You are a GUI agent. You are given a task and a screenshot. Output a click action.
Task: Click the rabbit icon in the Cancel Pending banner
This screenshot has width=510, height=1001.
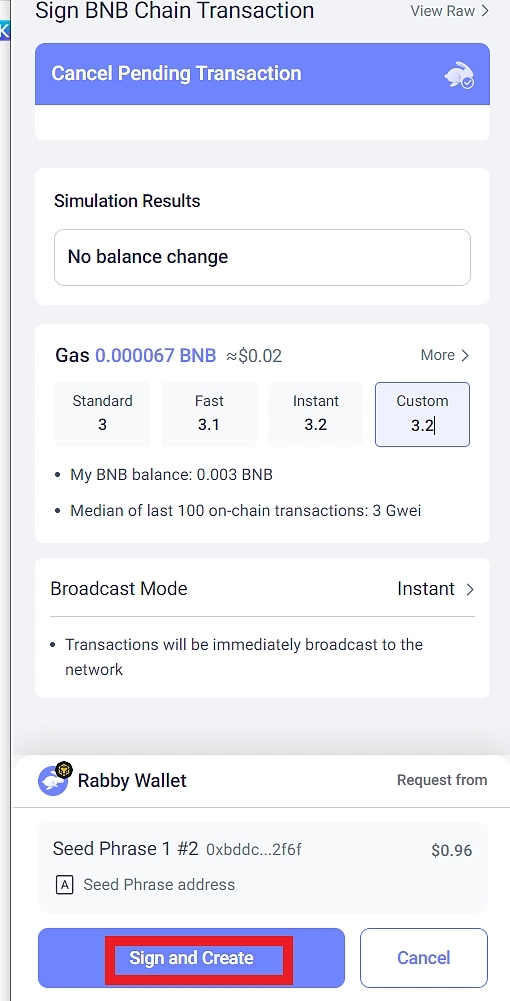(x=459, y=77)
